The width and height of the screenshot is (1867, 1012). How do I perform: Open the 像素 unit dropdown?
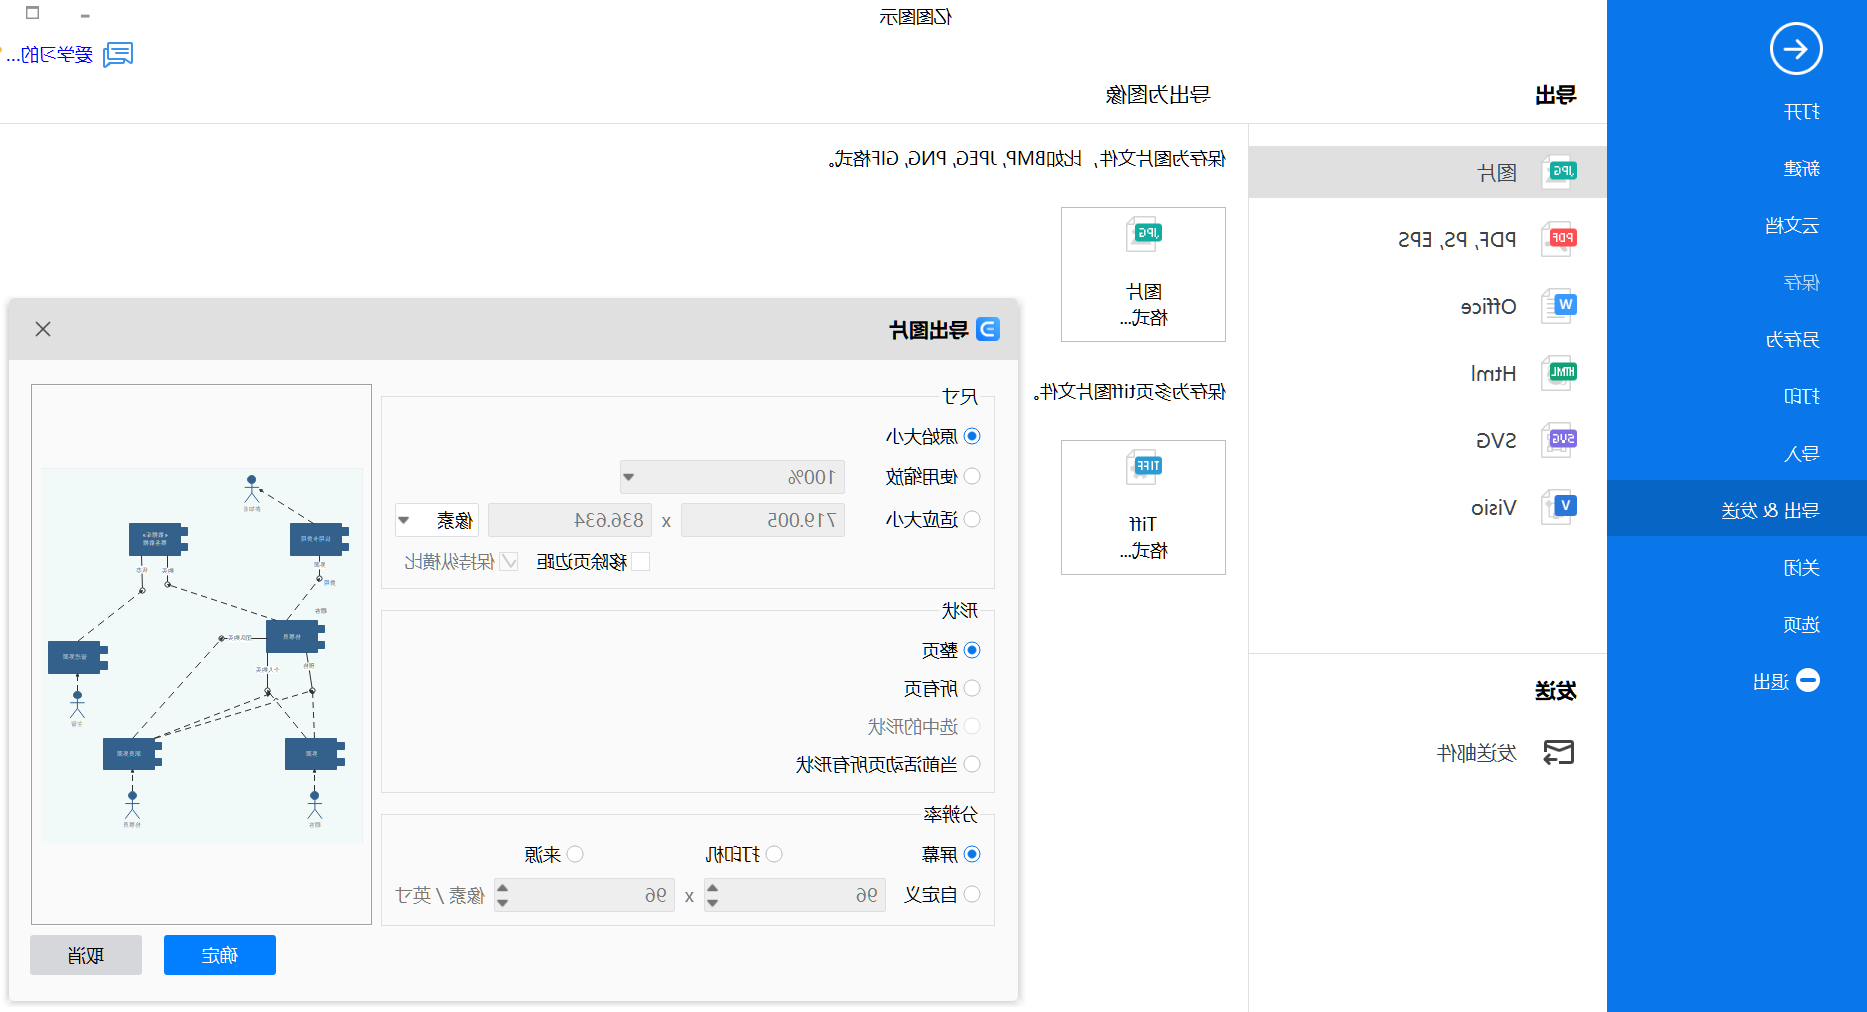click(x=437, y=520)
